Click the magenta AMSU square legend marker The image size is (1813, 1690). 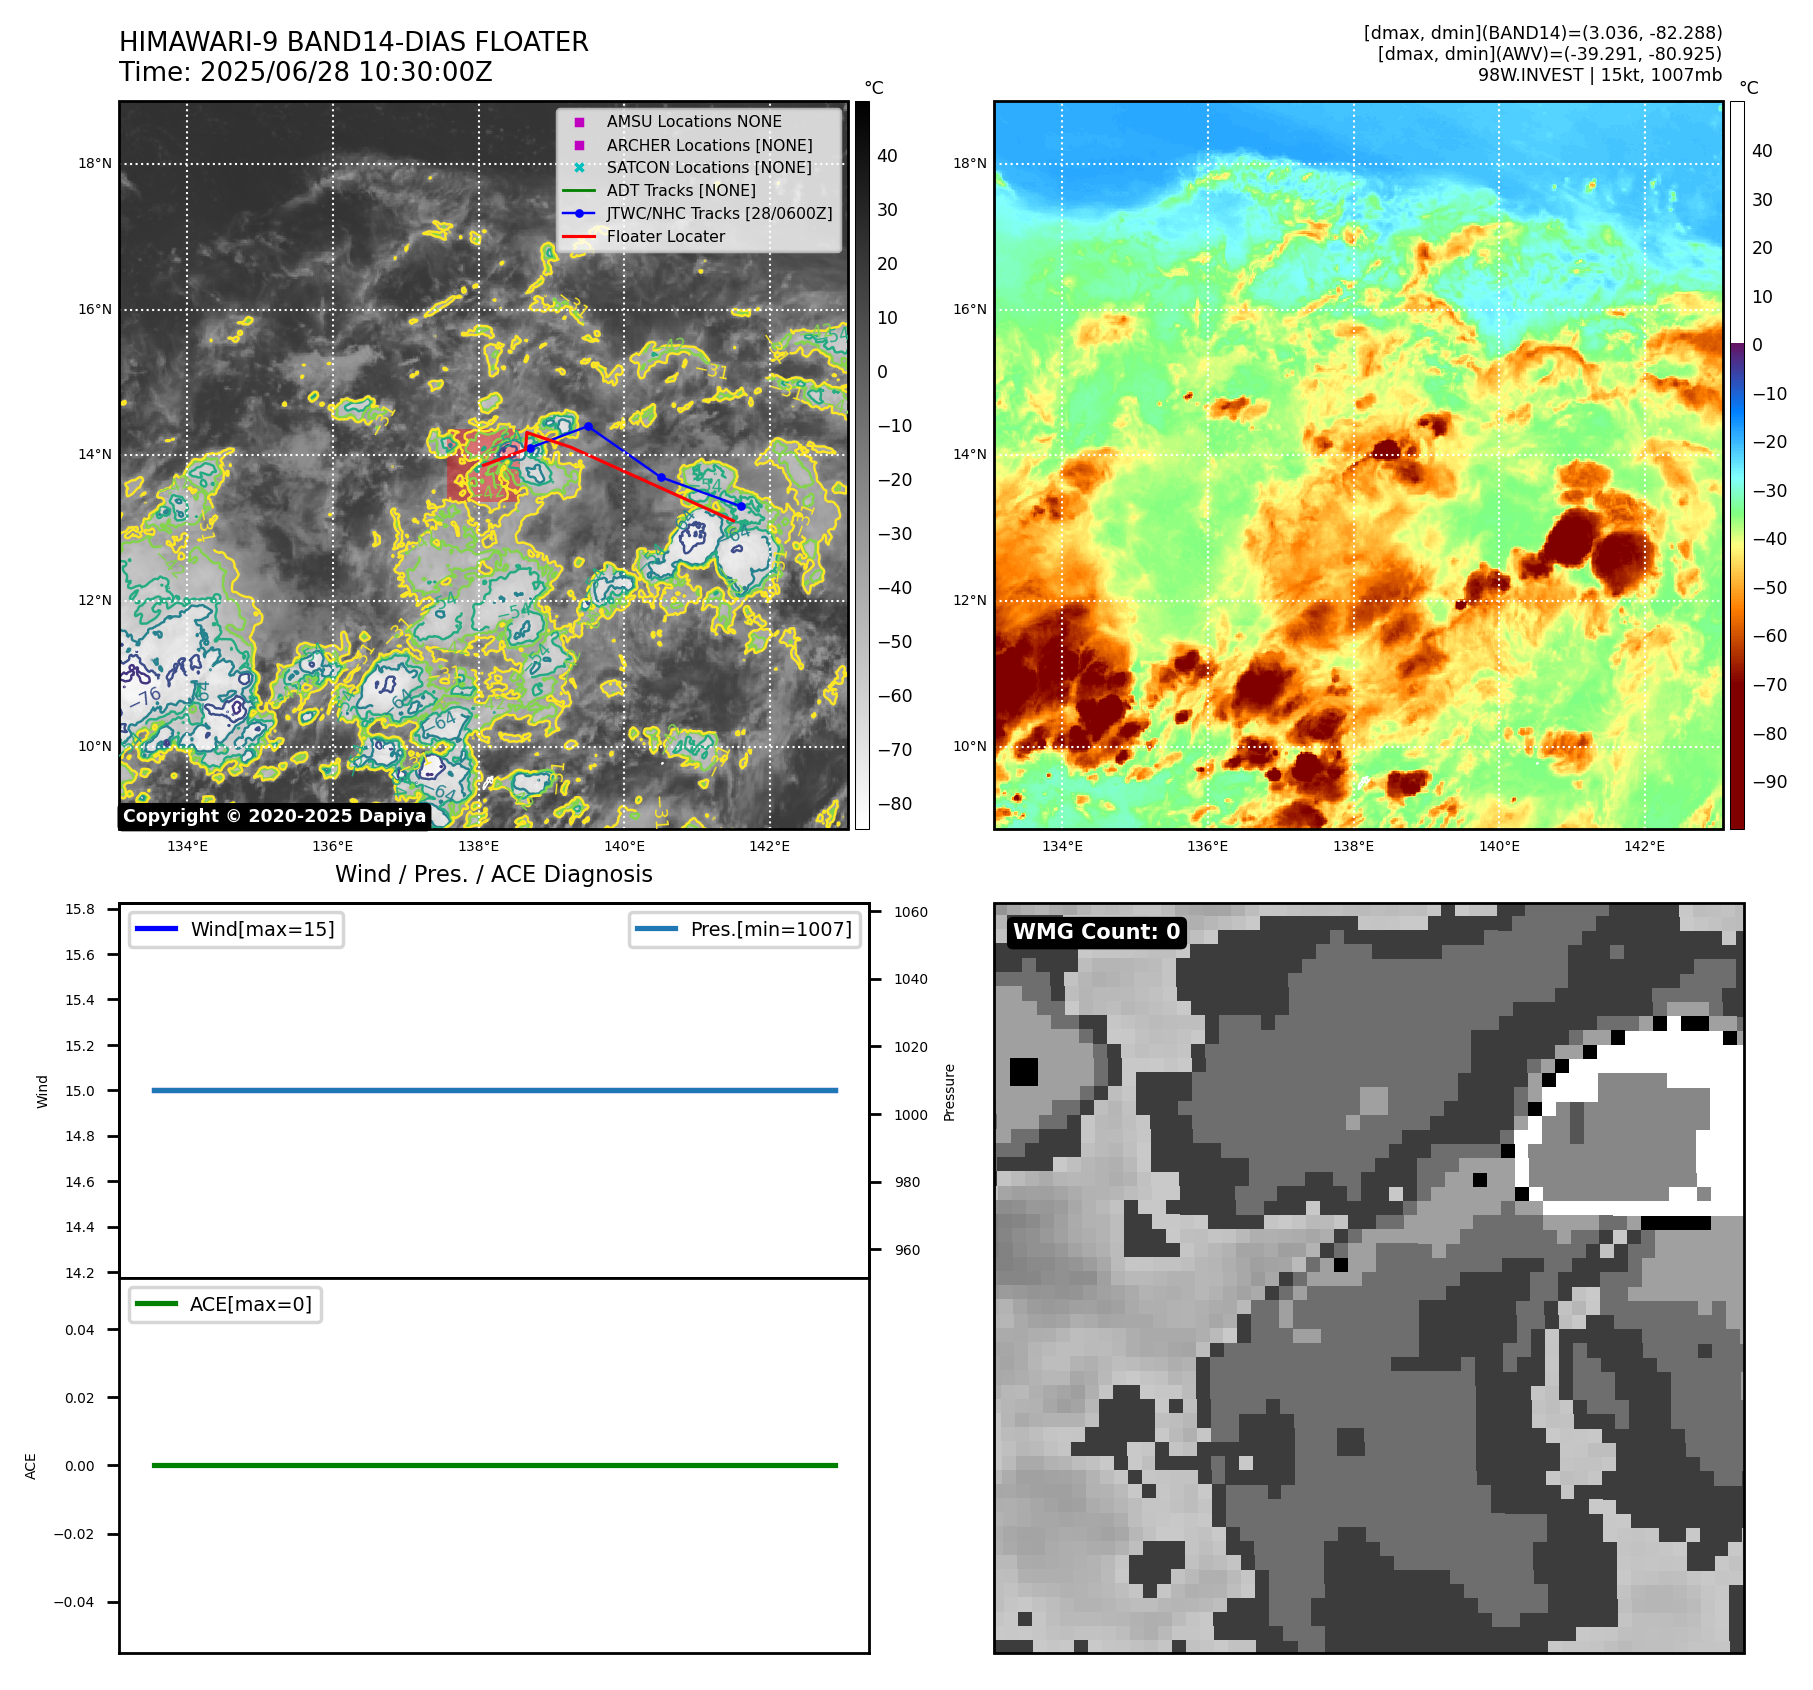point(579,122)
